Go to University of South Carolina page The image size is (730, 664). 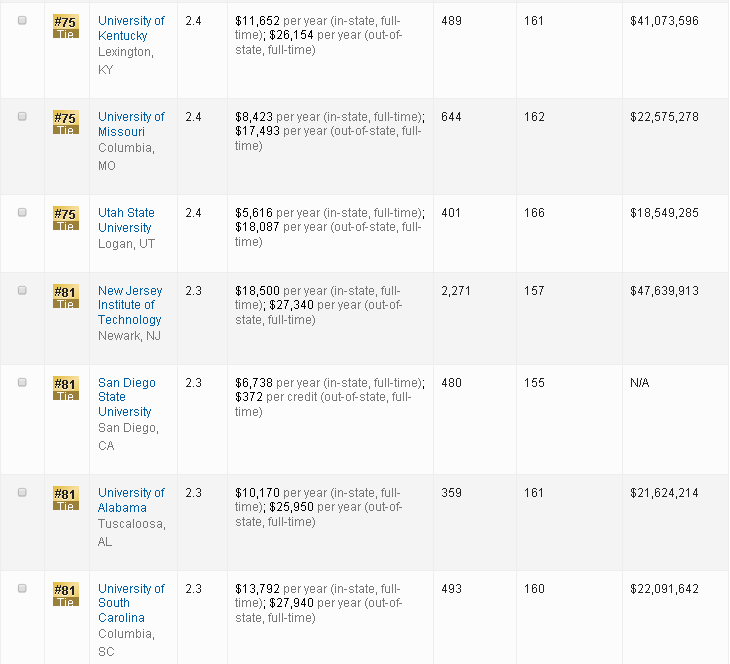click(131, 603)
